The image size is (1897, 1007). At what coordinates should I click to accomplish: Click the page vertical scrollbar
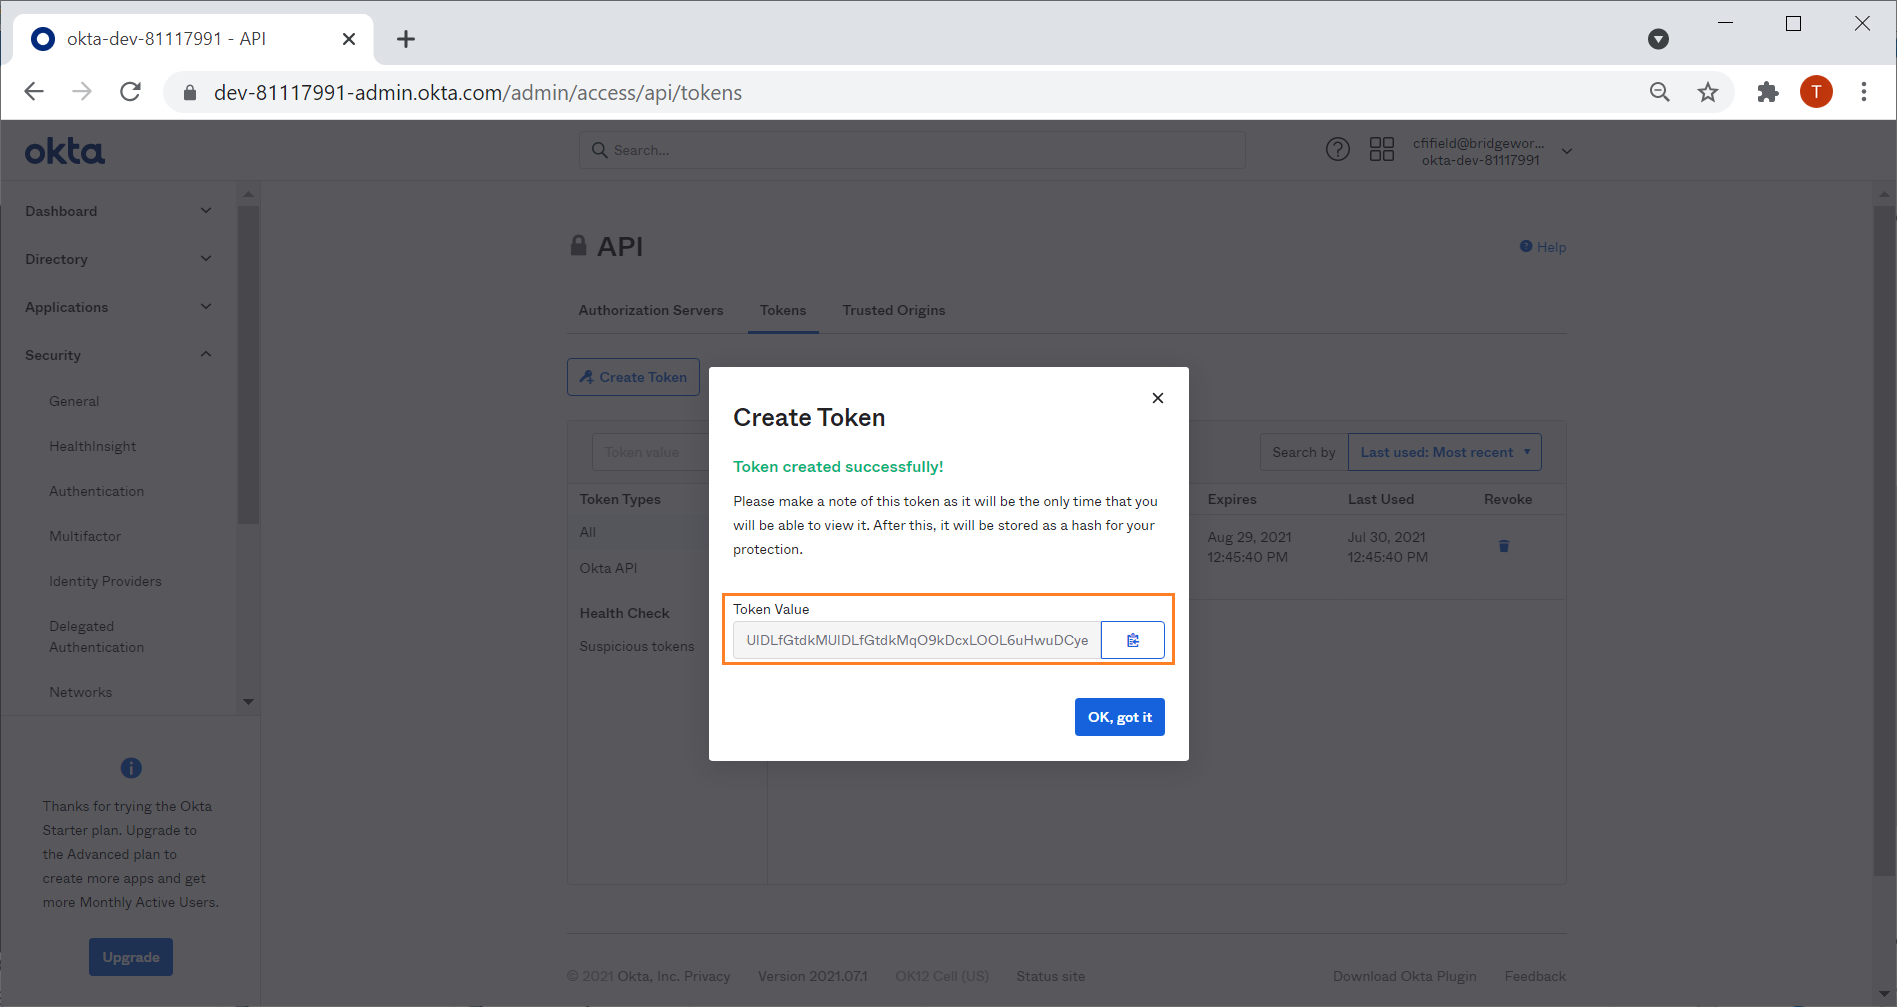click(x=1884, y=540)
